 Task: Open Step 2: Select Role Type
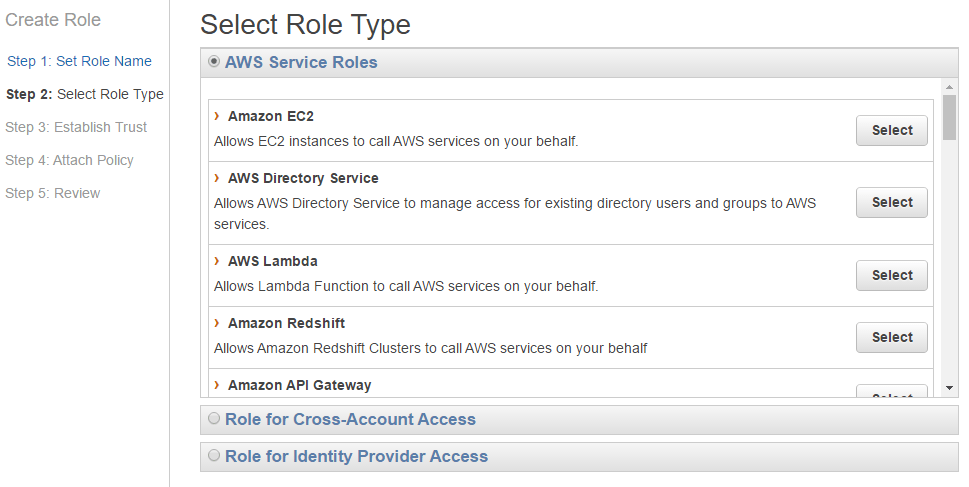[84, 94]
